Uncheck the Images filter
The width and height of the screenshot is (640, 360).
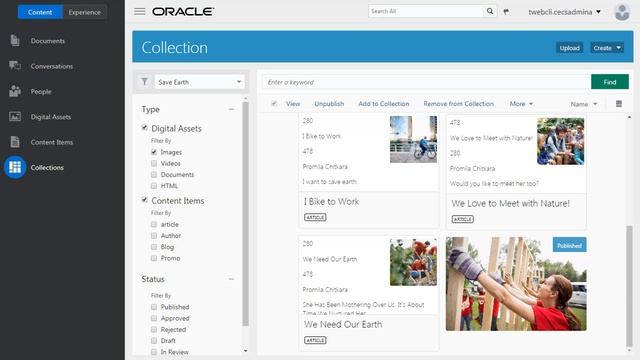[x=154, y=152]
